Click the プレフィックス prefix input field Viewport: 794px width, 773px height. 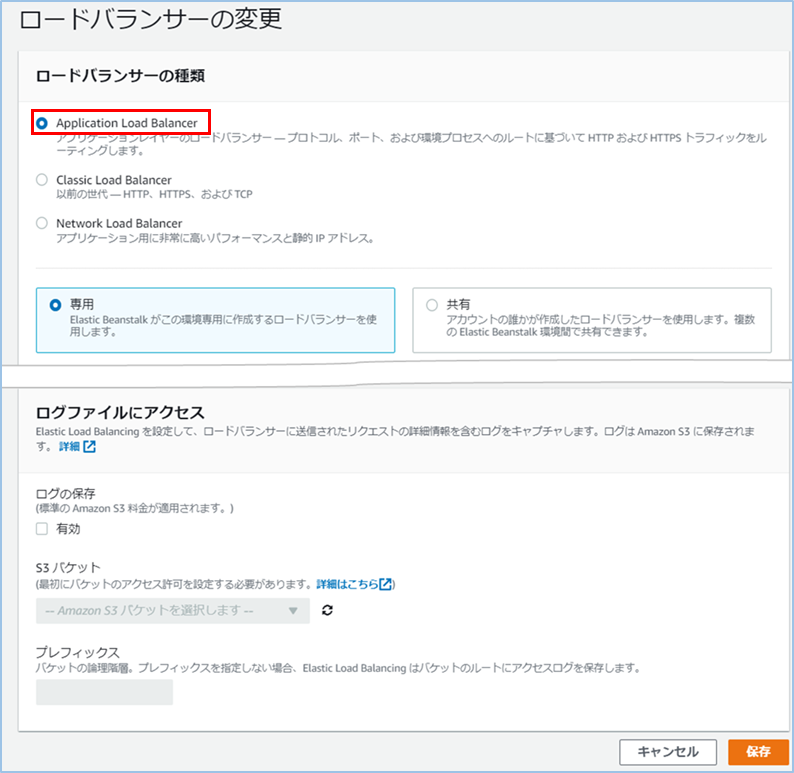point(104,692)
